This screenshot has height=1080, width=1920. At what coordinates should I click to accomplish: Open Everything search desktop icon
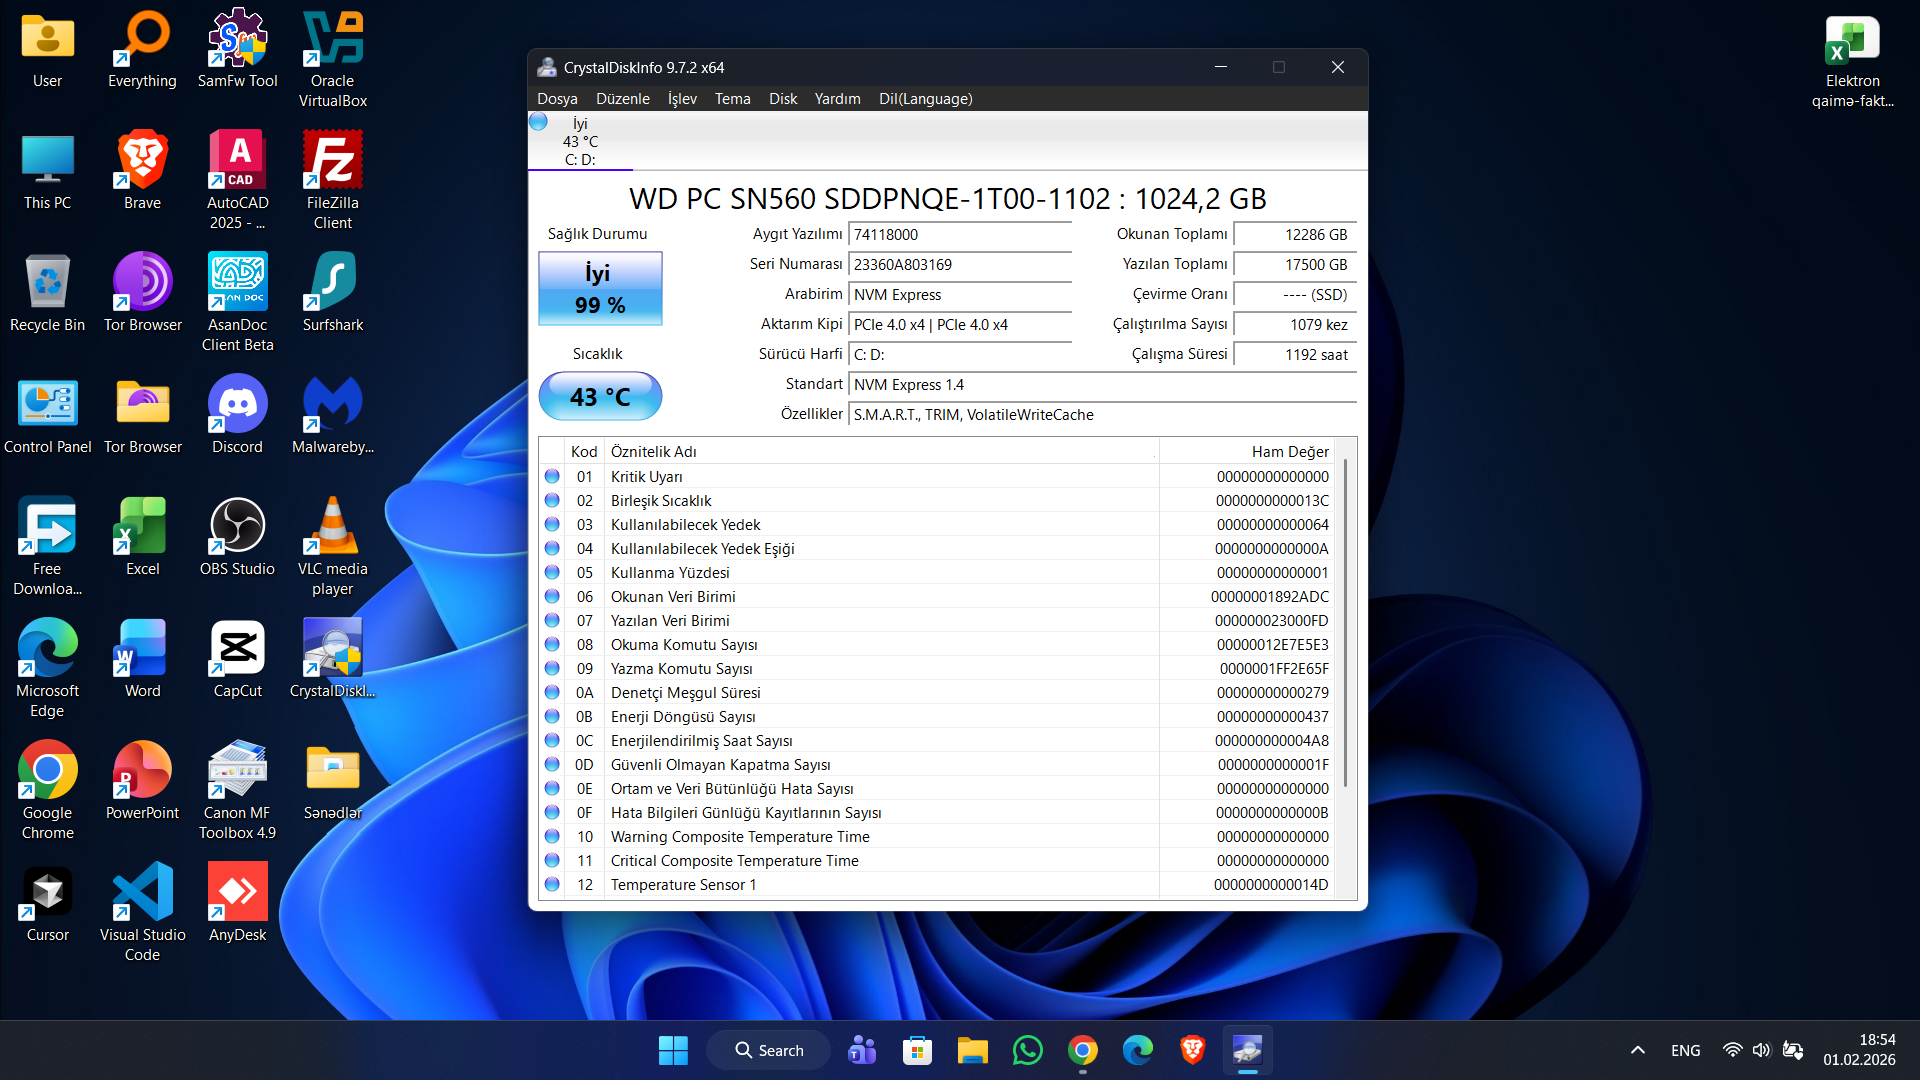click(x=142, y=50)
